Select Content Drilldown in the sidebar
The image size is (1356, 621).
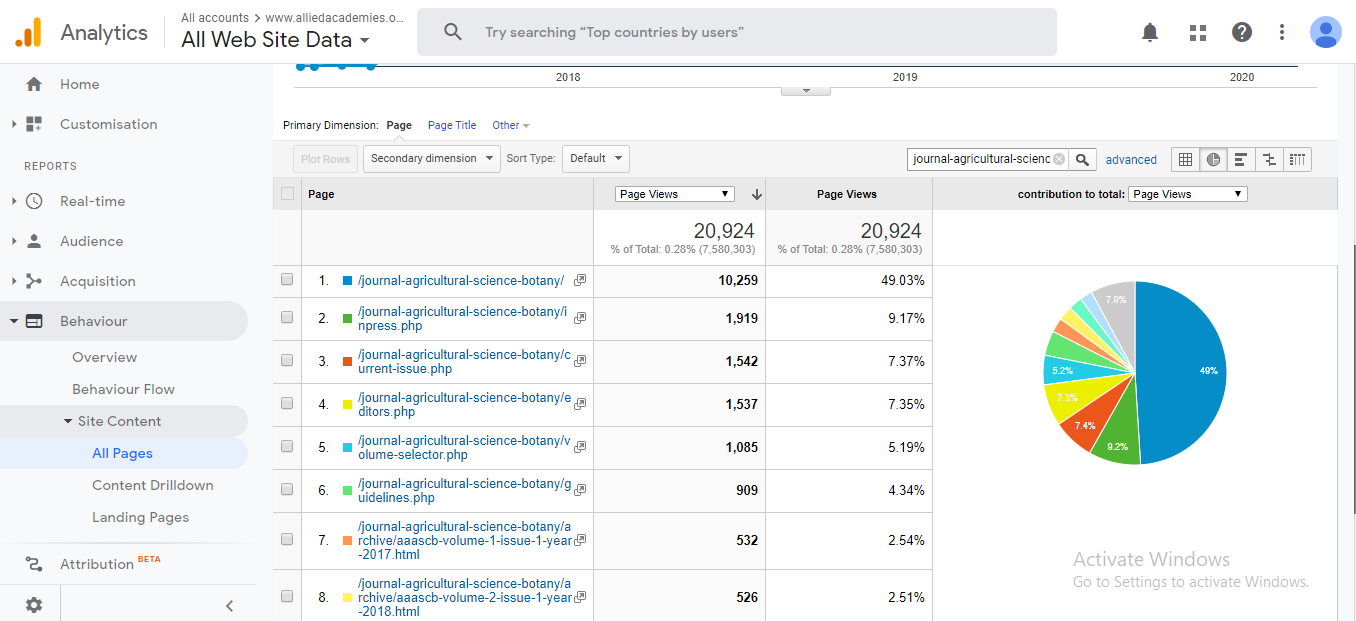152,485
